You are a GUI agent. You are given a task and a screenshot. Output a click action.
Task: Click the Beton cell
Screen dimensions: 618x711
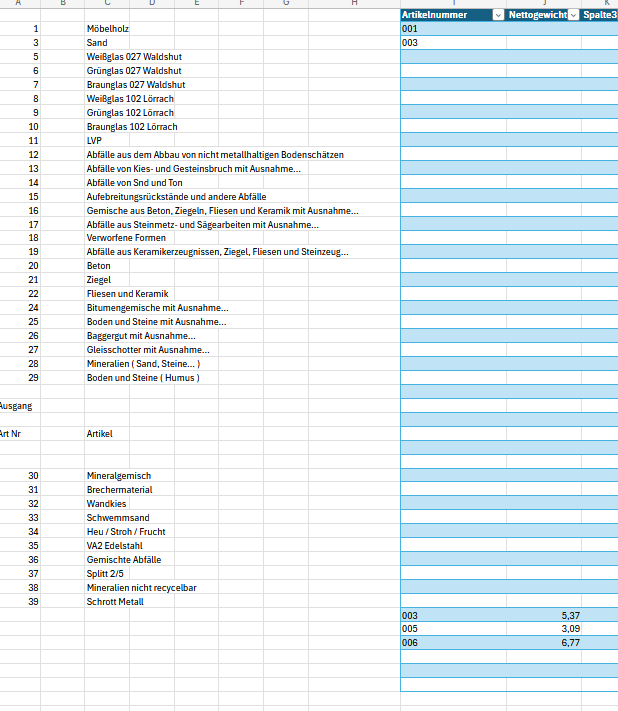[x=98, y=266]
